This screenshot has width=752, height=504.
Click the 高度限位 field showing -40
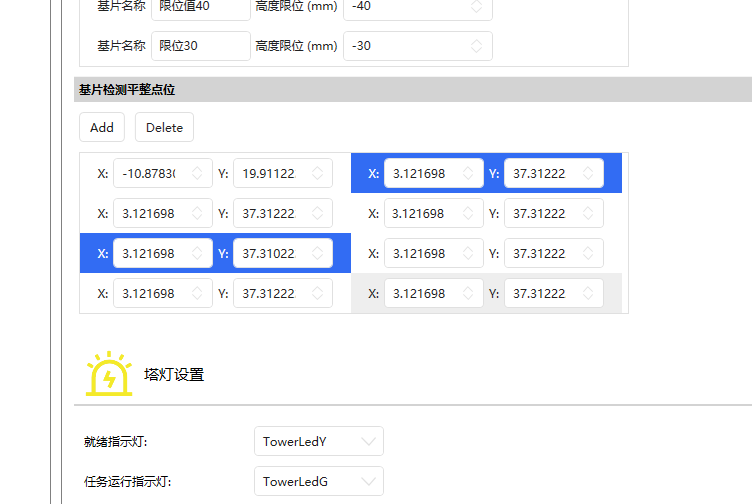pos(405,7)
